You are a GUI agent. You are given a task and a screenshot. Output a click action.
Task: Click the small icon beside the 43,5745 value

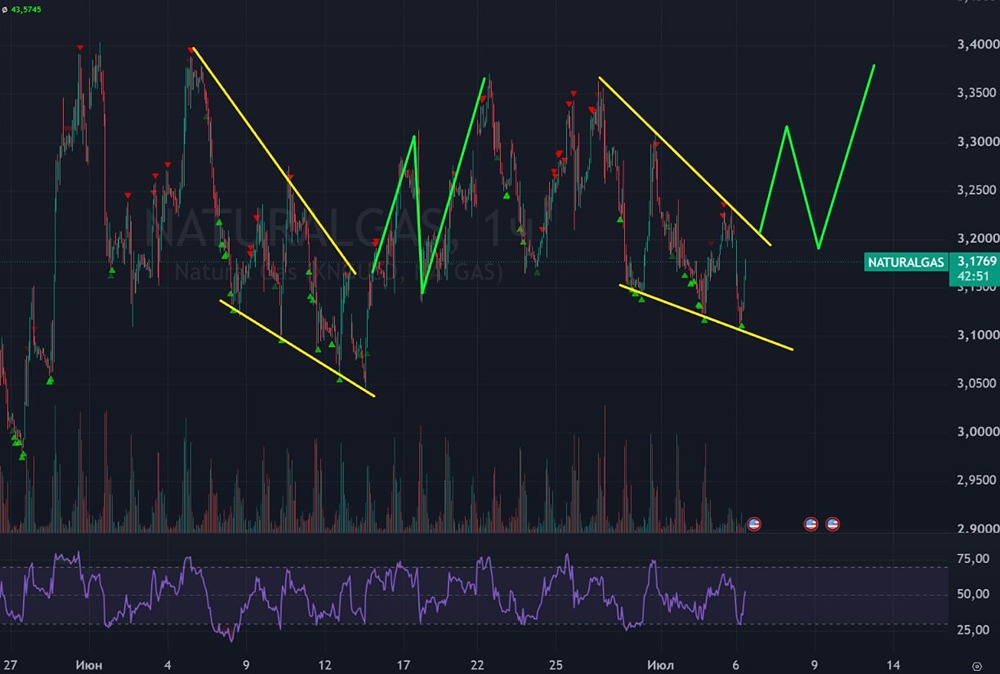click(4, 10)
